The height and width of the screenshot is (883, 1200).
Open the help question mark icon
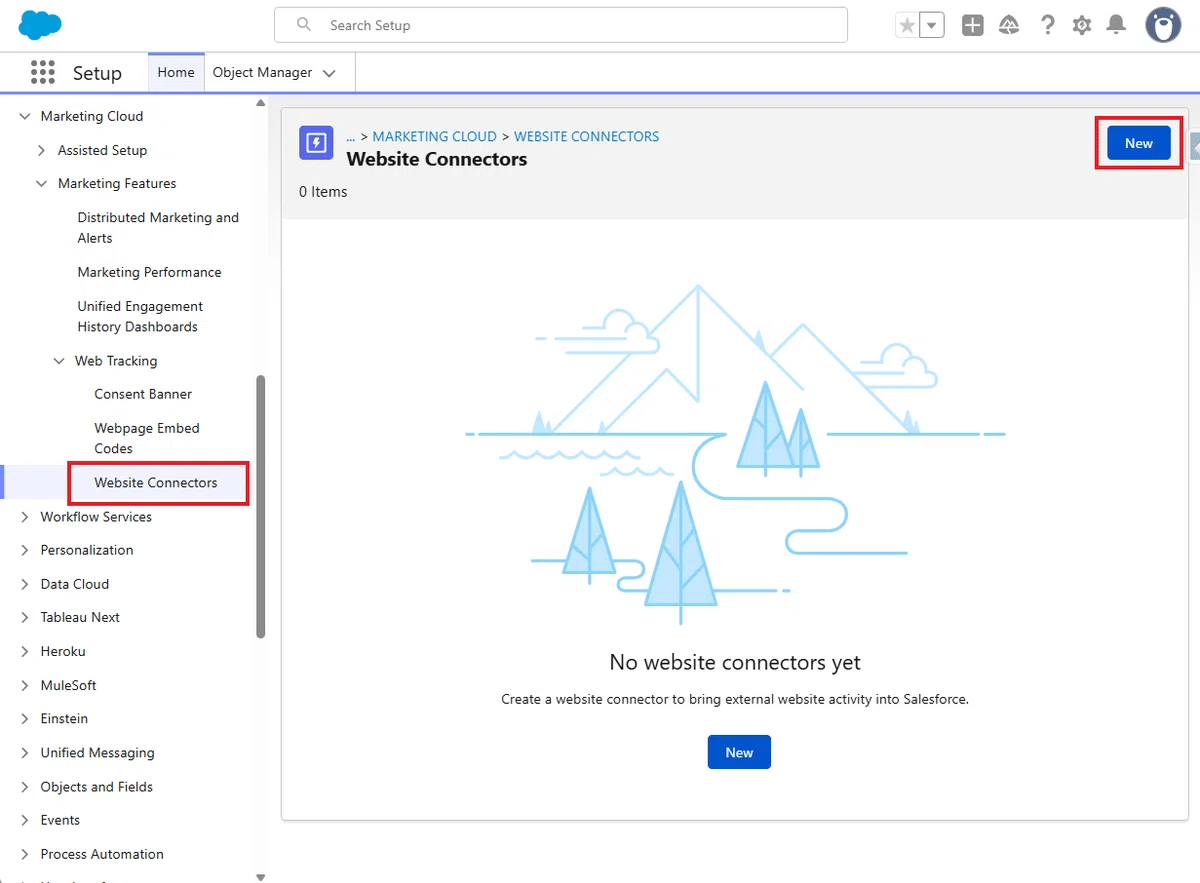1047,25
